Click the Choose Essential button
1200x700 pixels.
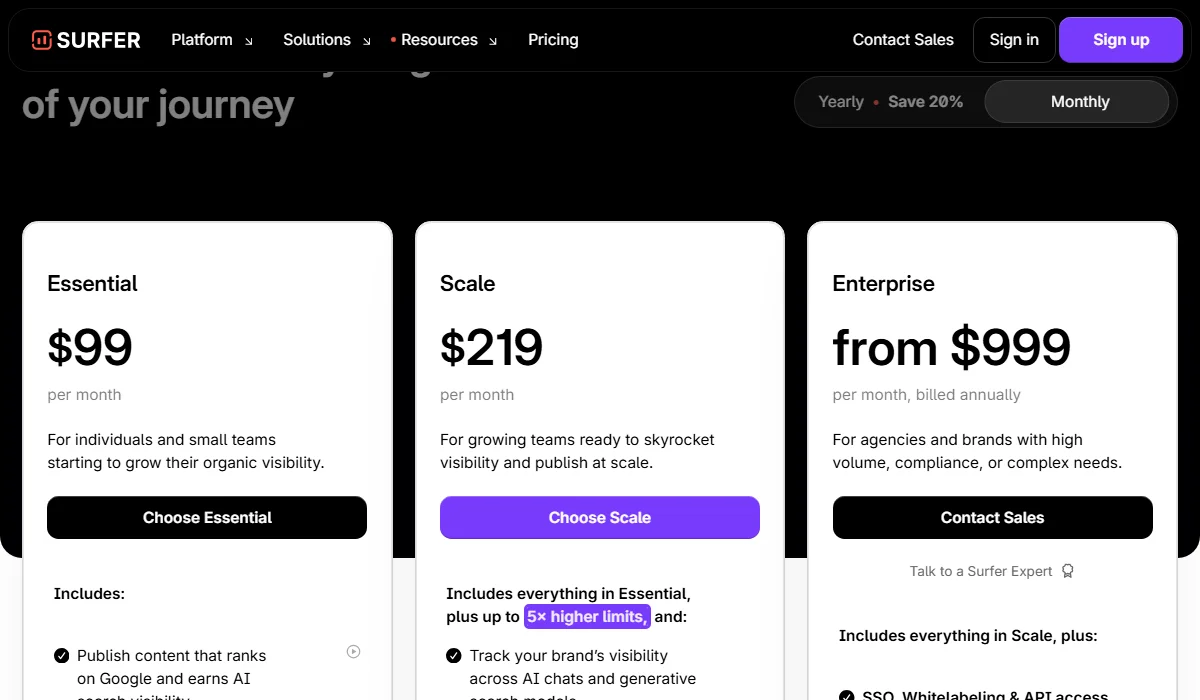tap(207, 517)
